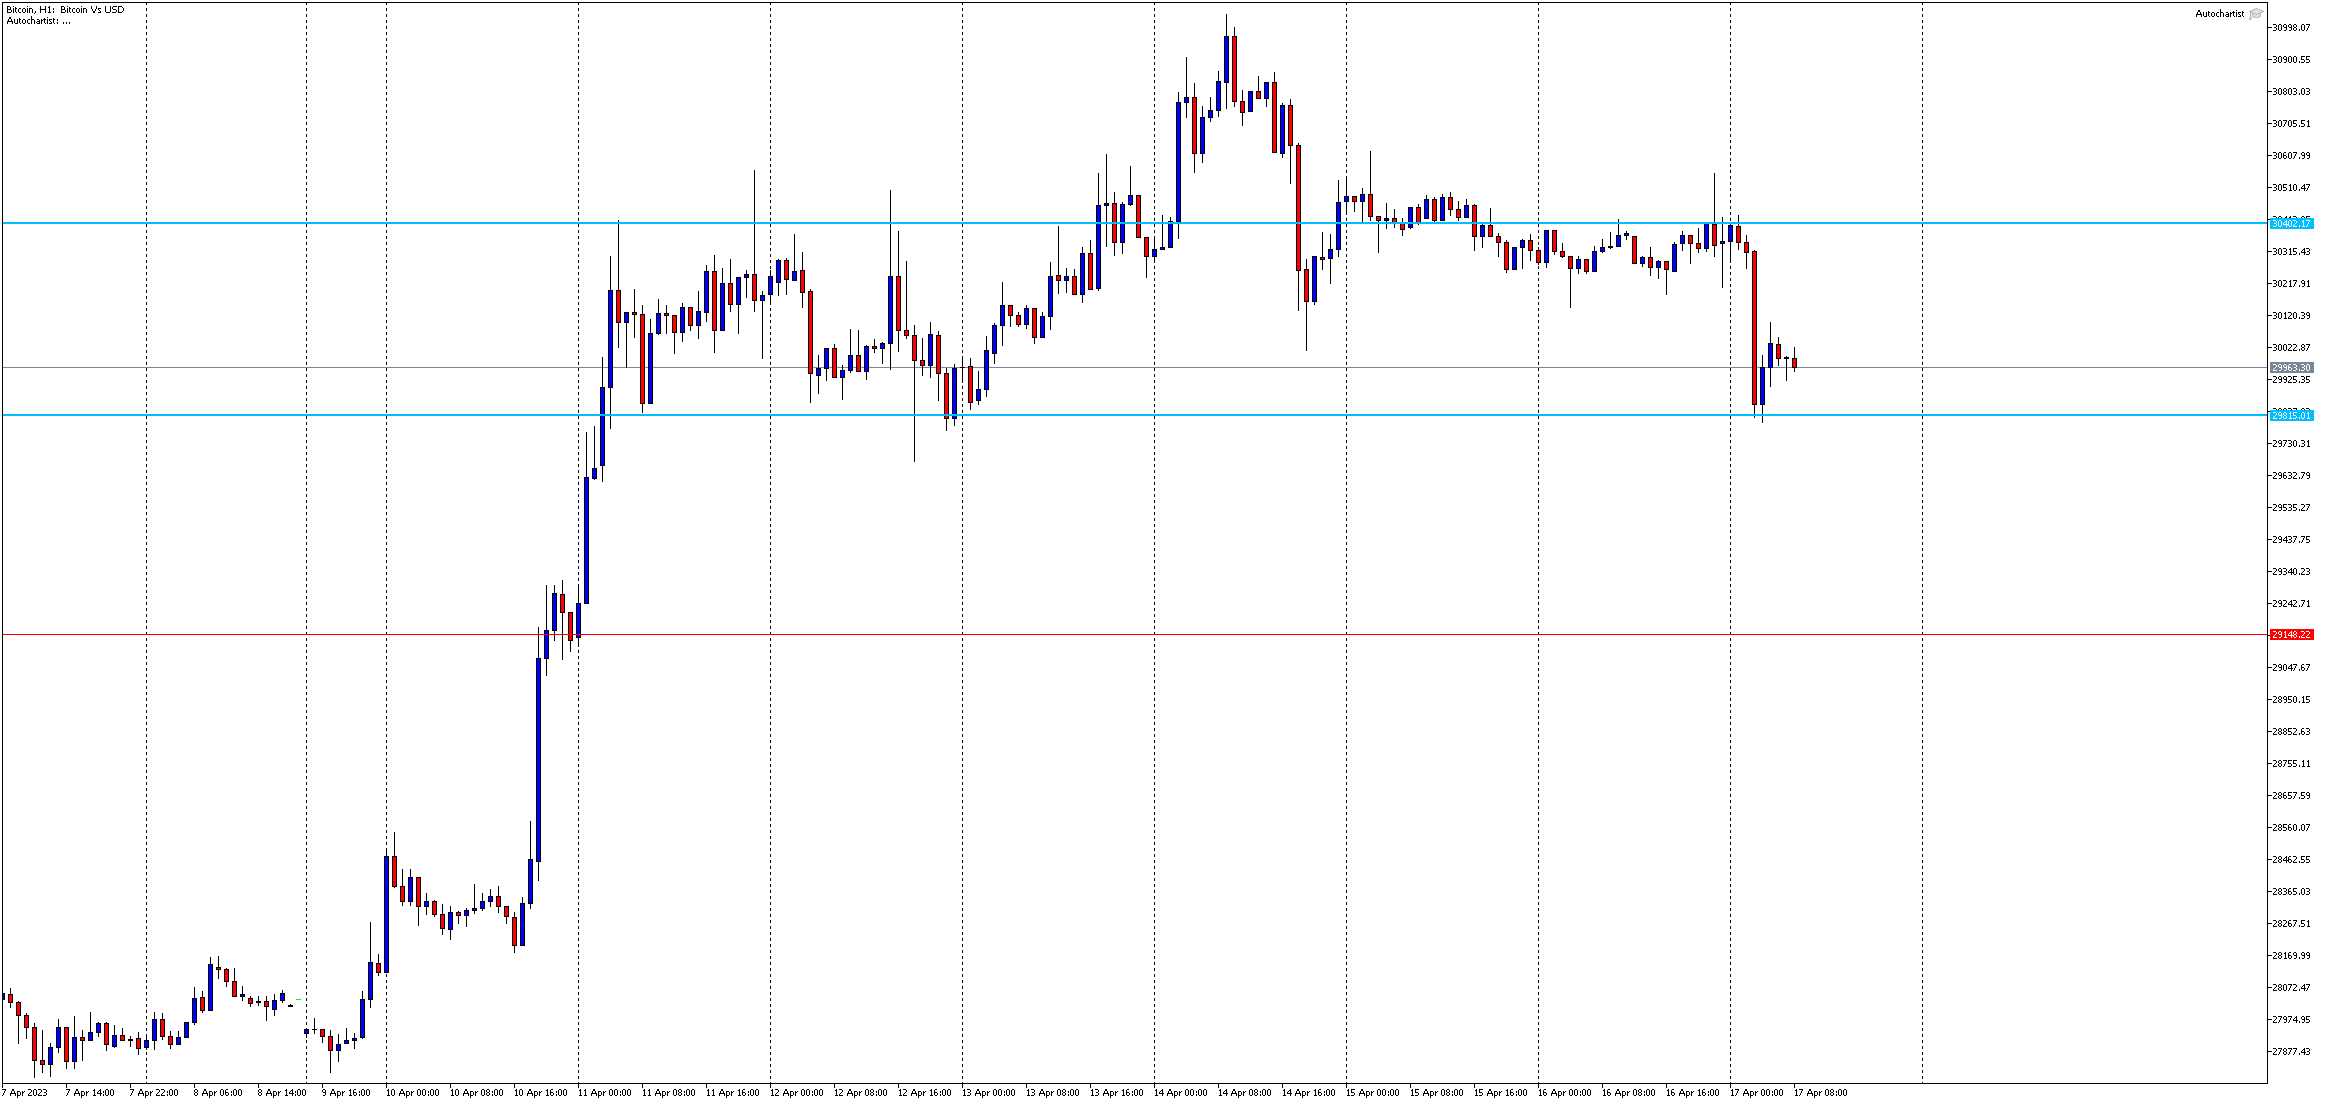Click the '11 Apr 00:00' time axis label
2325x1104 pixels.
(604, 1093)
